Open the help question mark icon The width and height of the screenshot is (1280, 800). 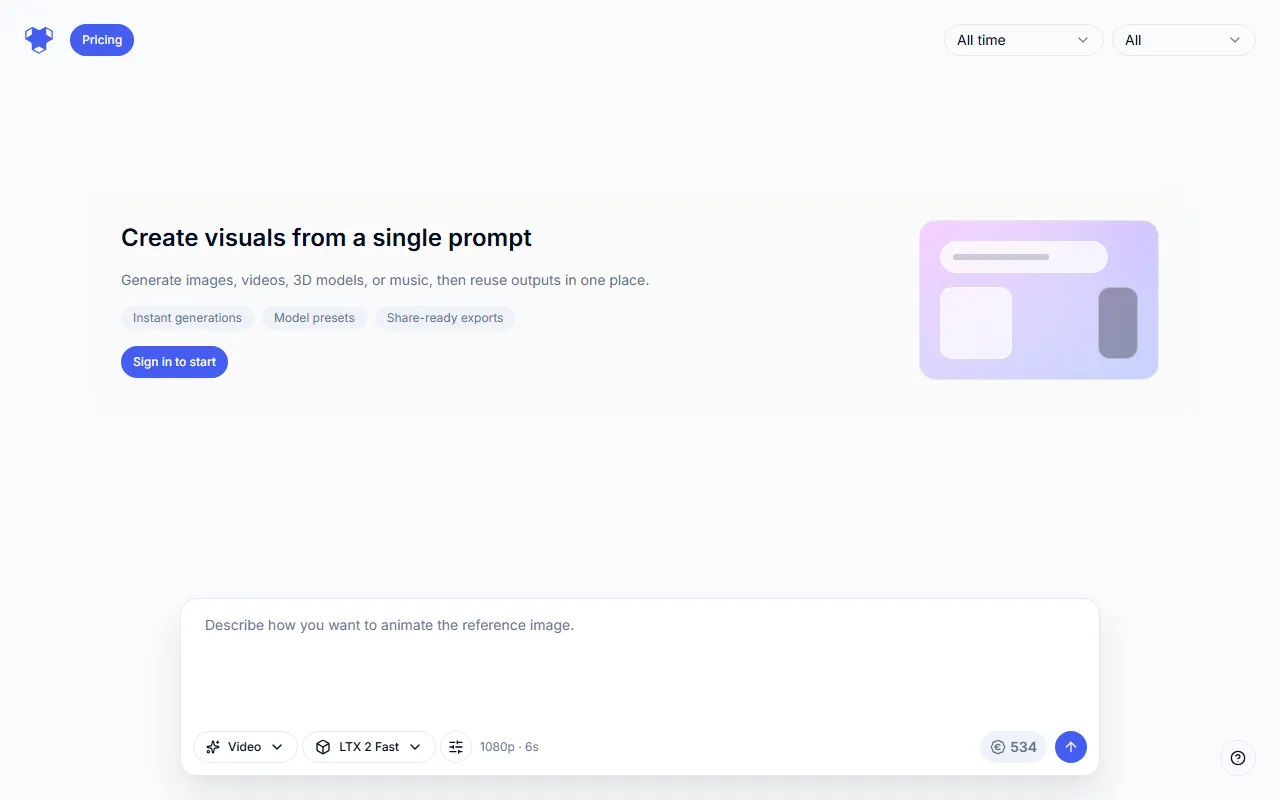tap(1238, 758)
